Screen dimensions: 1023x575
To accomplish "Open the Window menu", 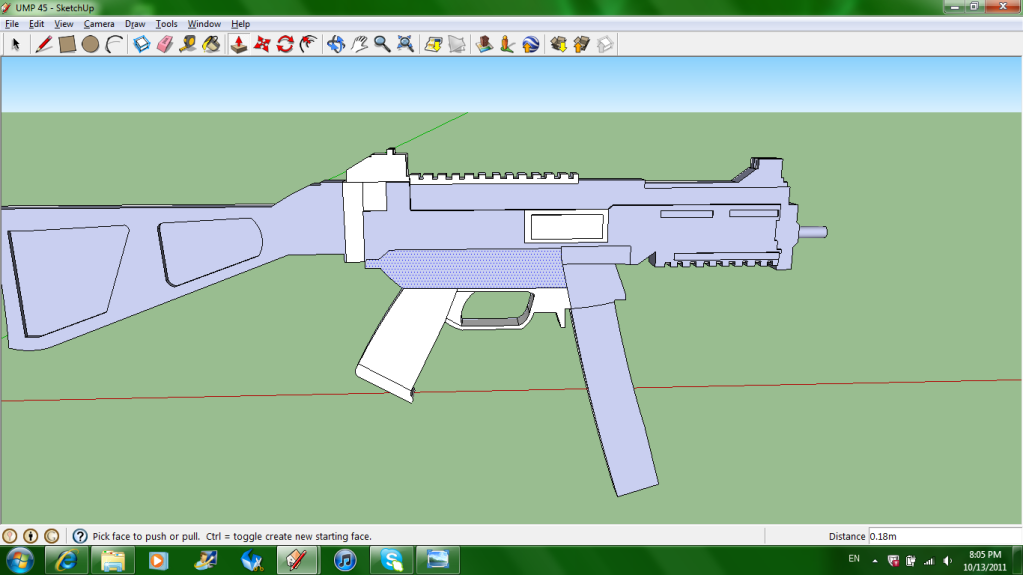I will coord(204,23).
